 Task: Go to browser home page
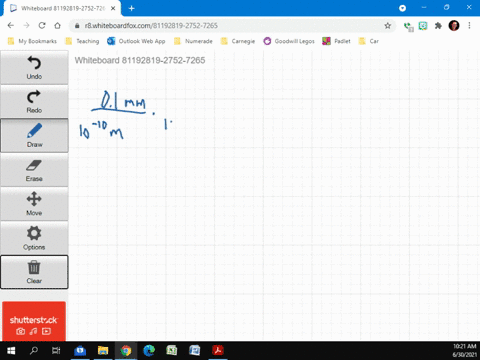57,26
